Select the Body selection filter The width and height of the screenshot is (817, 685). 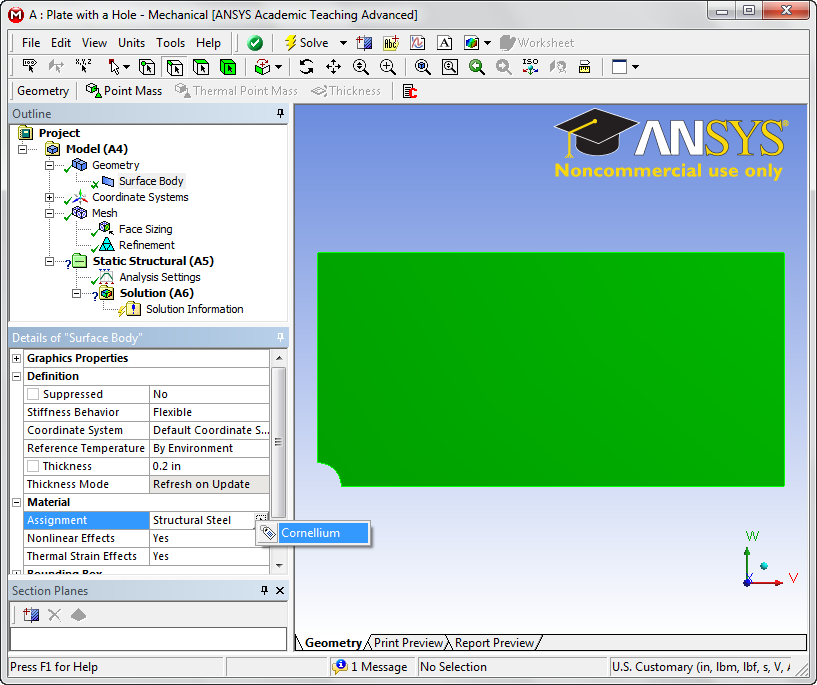(228, 67)
